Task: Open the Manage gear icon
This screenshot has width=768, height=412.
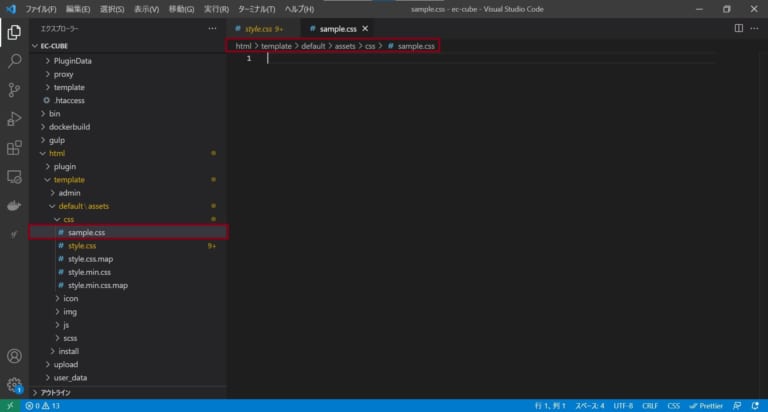Action: pyautogui.click(x=14, y=384)
